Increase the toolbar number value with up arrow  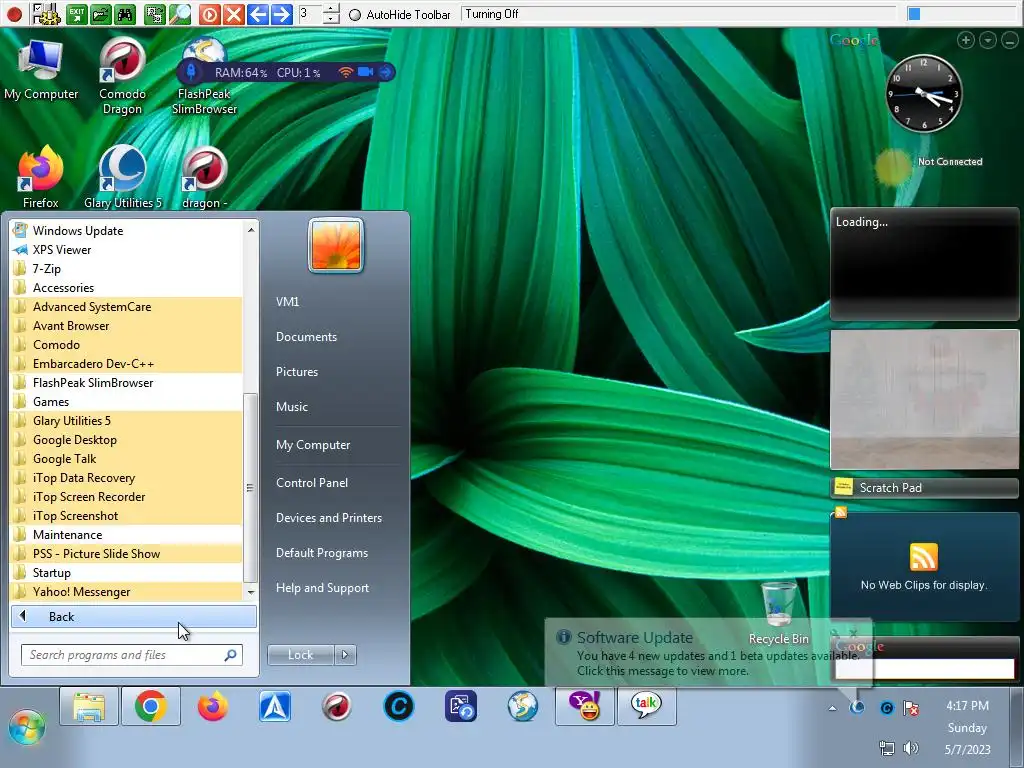(331, 8)
